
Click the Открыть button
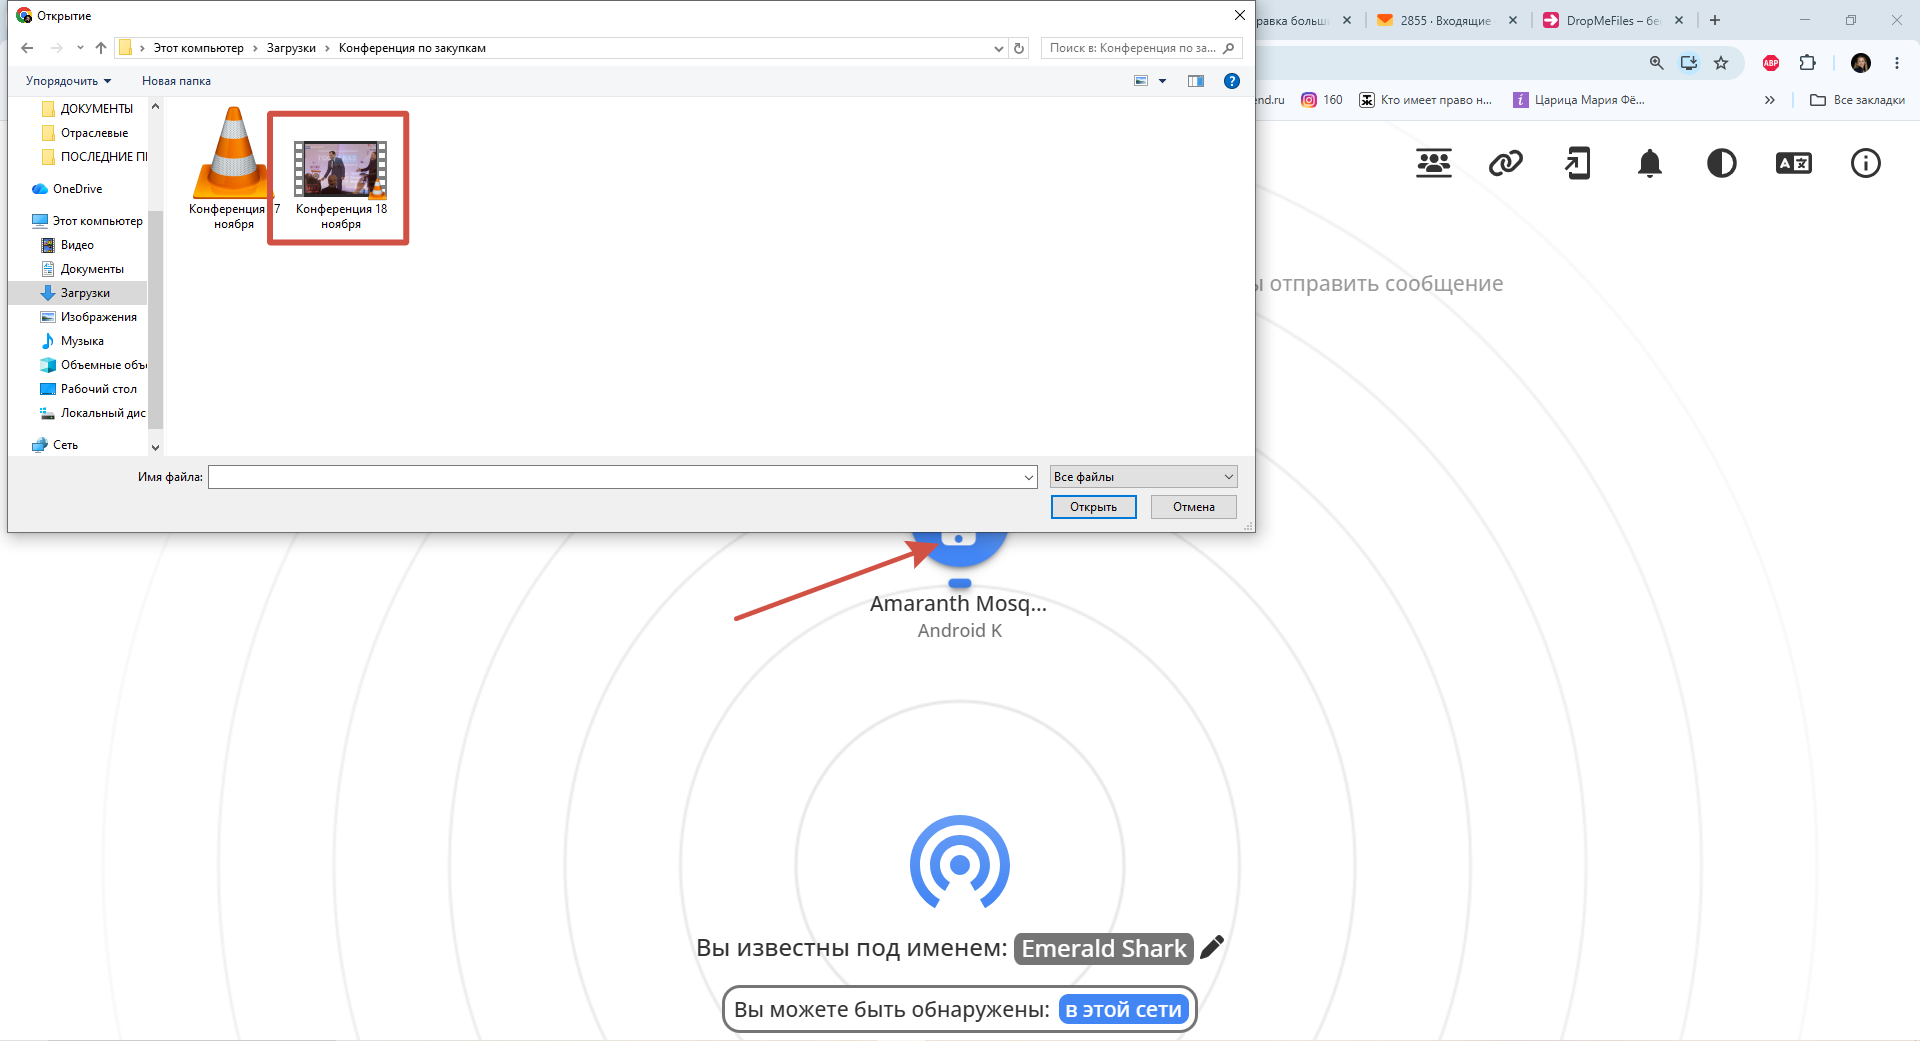1093,507
